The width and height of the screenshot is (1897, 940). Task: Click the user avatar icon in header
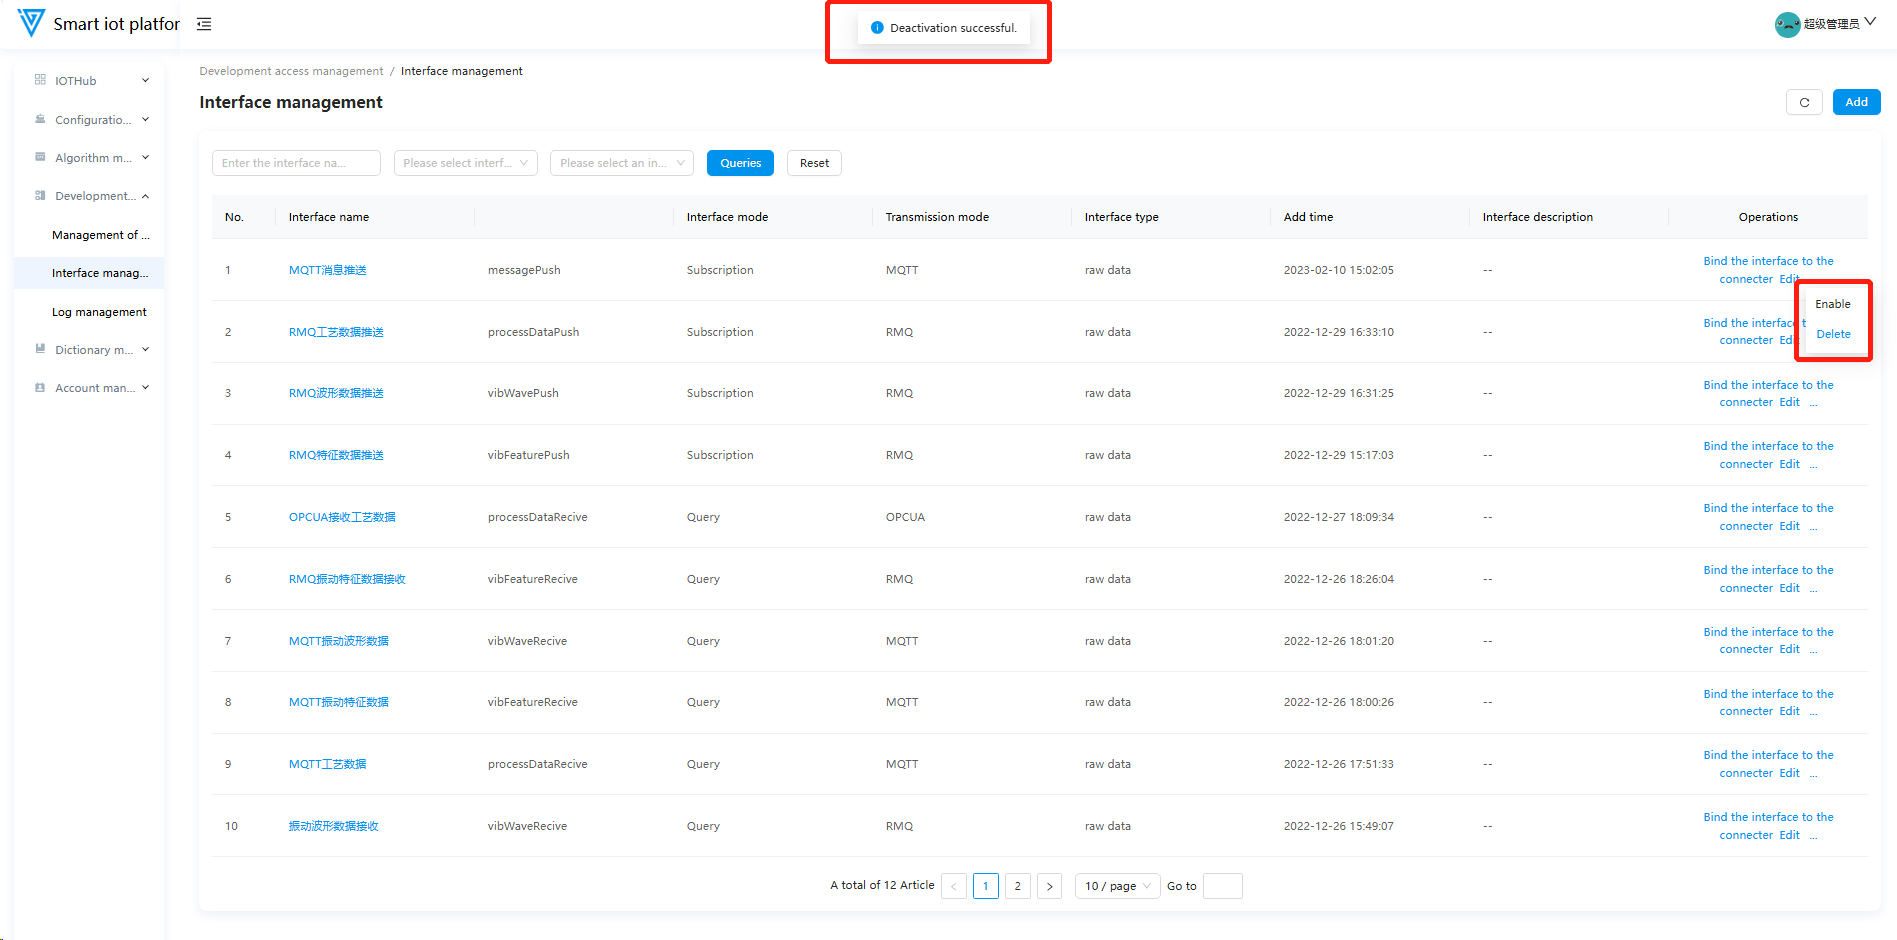pos(1787,24)
